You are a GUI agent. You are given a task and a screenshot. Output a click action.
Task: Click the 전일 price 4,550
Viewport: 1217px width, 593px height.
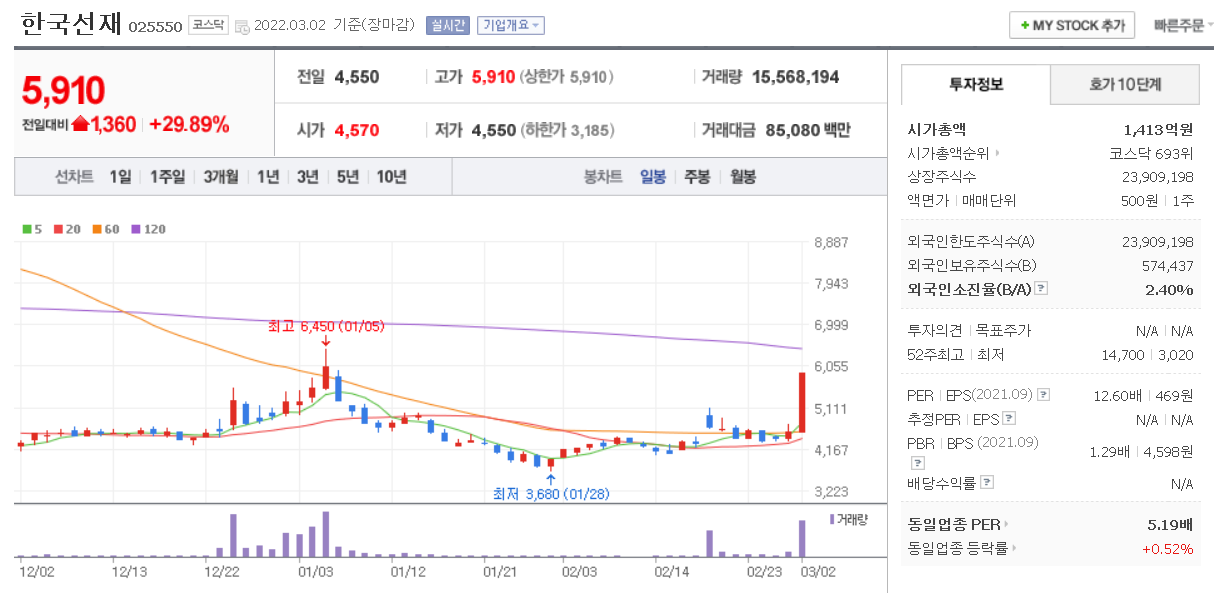[357, 77]
